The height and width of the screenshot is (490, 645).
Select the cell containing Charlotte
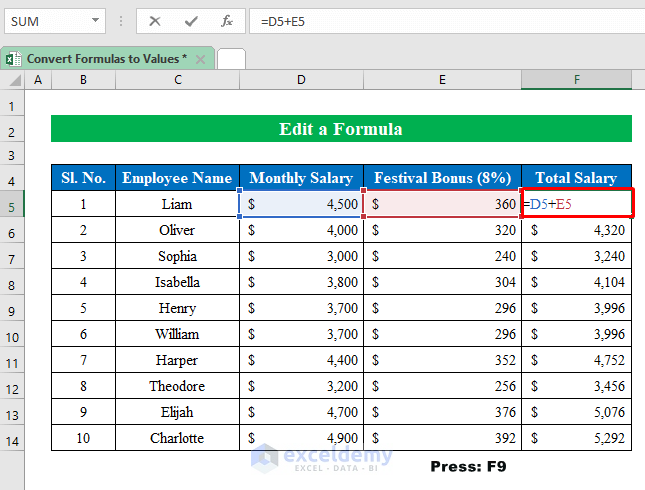point(177,438)
